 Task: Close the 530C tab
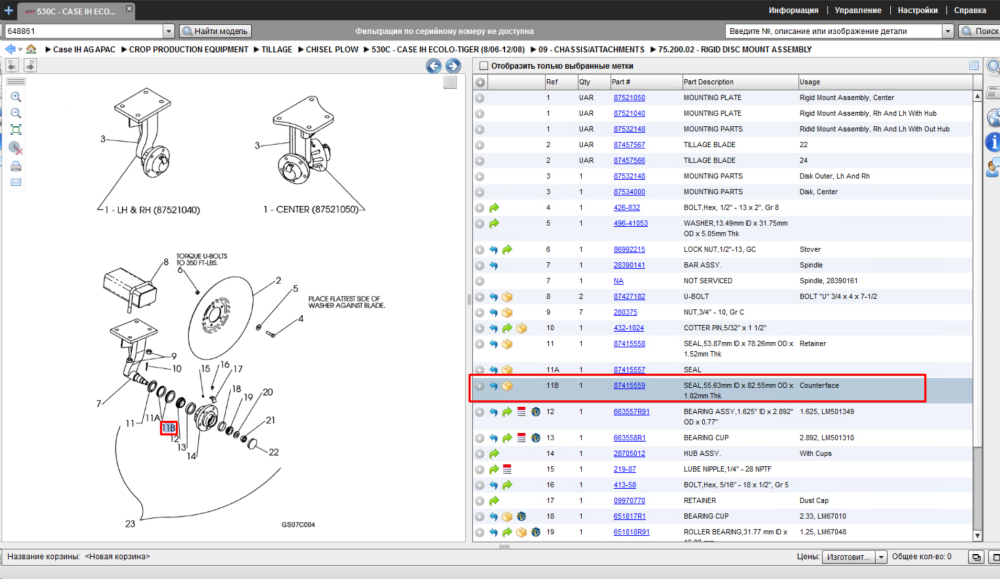pos(129,8)
